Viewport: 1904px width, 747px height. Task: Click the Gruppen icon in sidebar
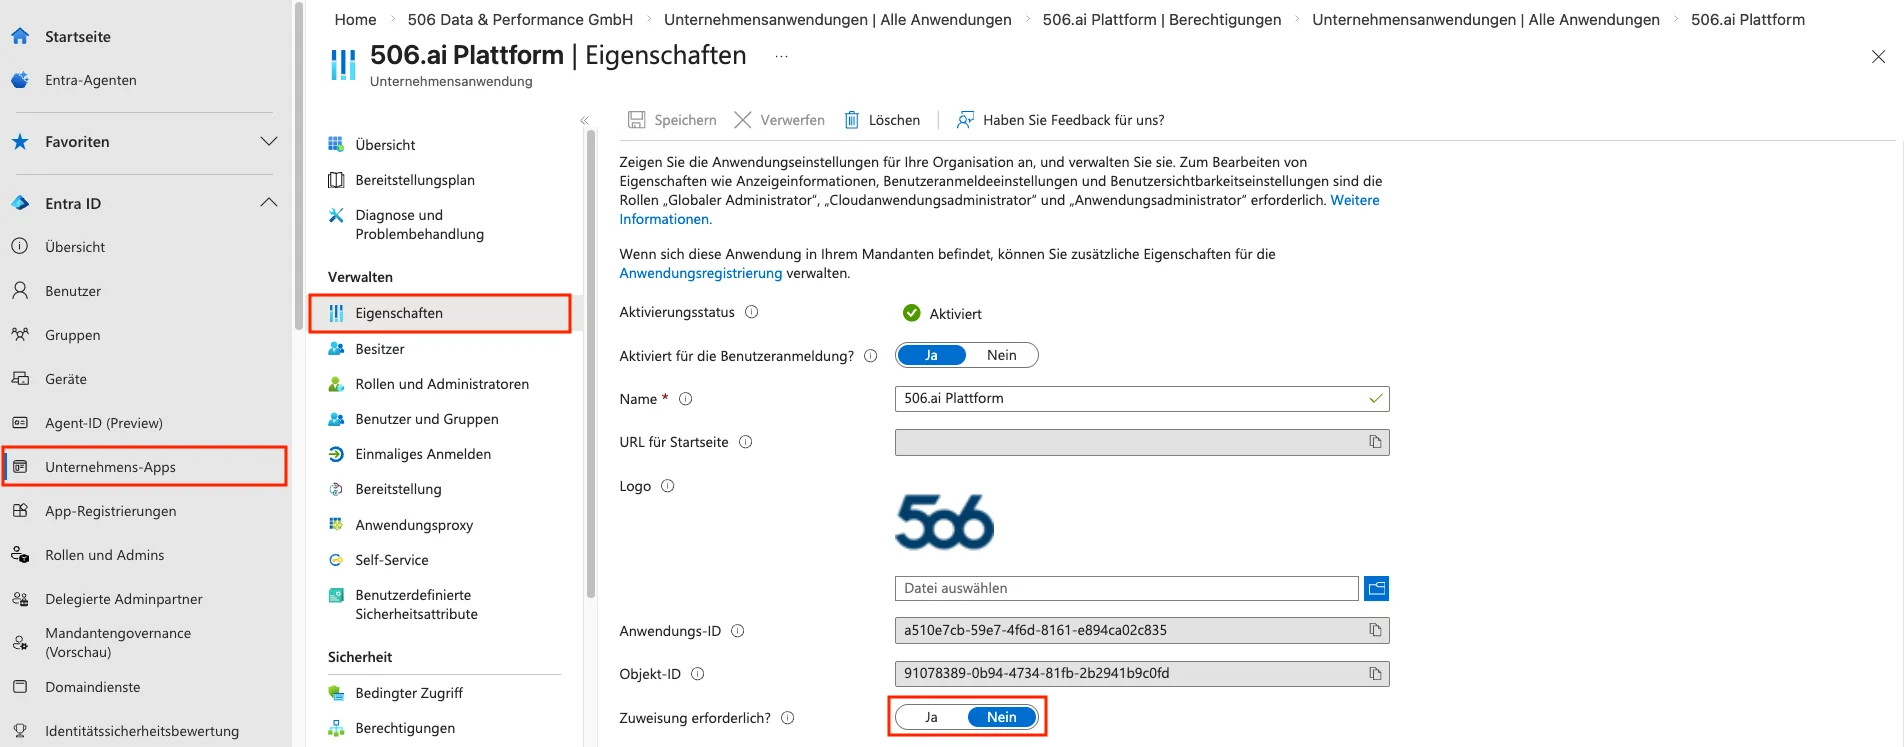(20, 335)
